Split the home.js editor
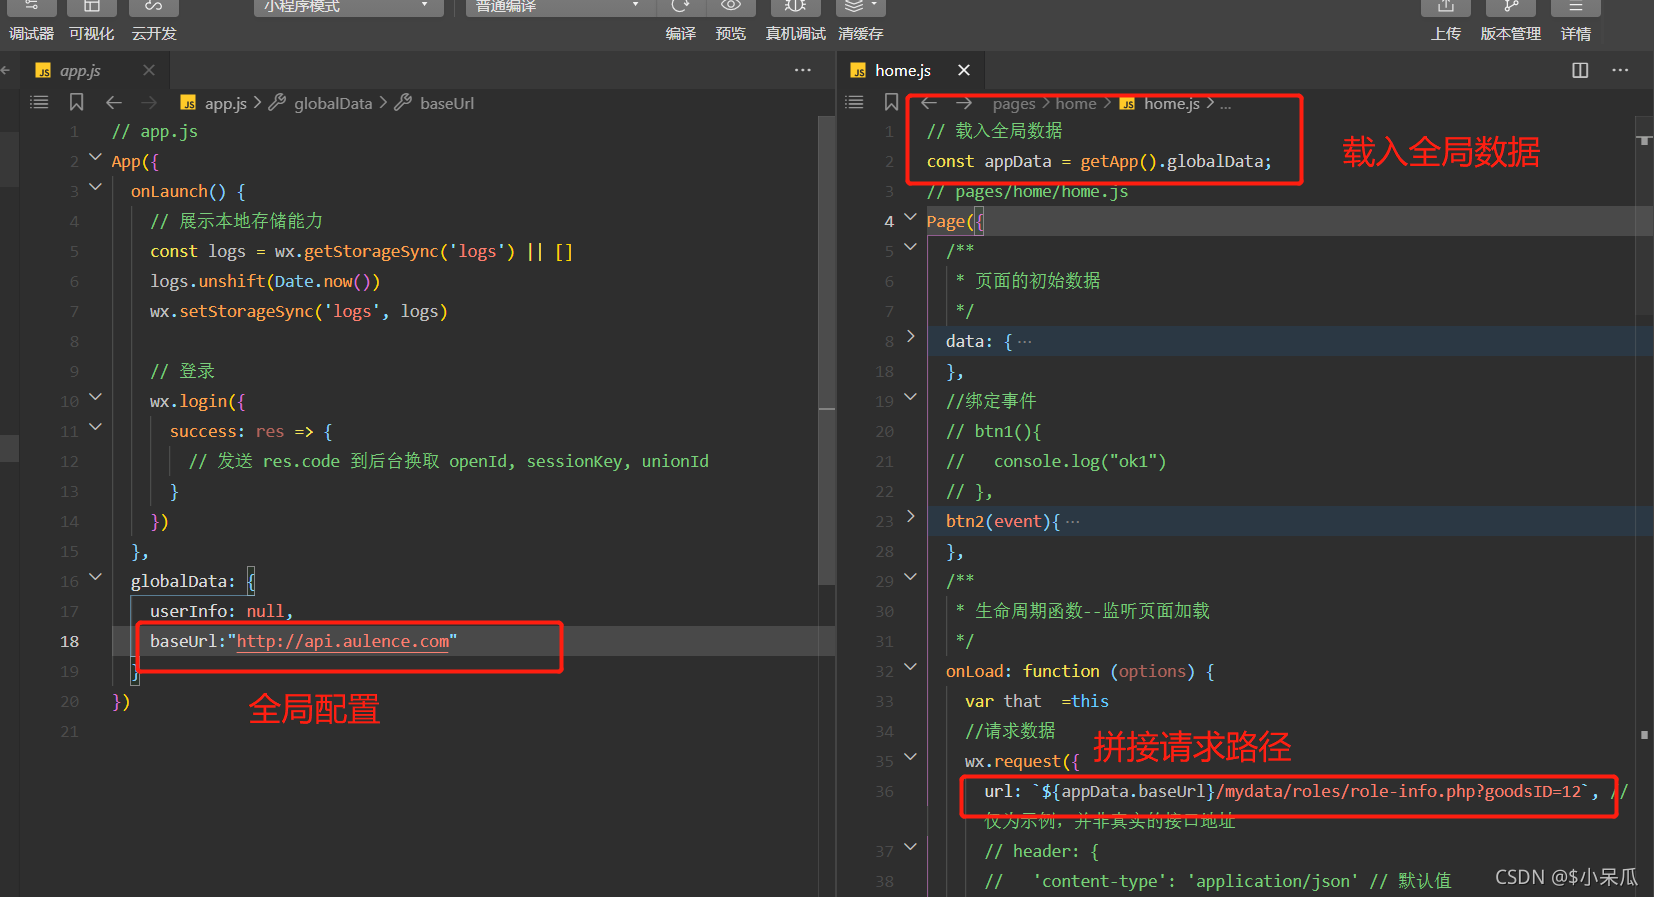This screenshot has height=897, width=1654. click(1580, 70)
